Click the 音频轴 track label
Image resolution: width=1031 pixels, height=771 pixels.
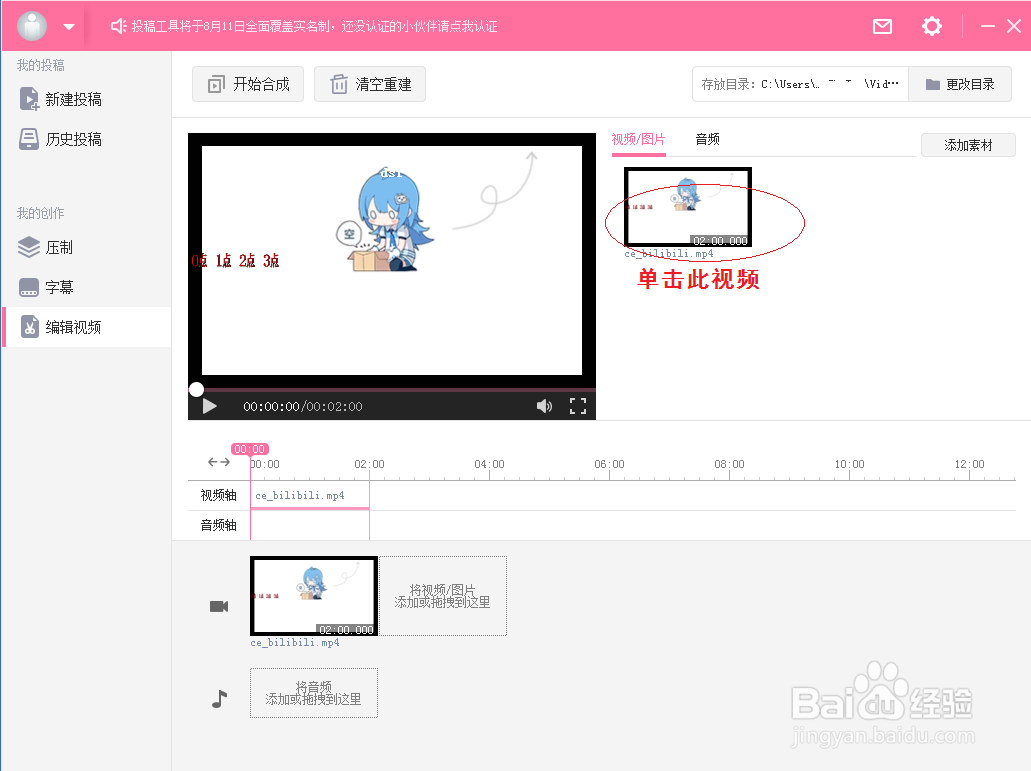(218, 525)
